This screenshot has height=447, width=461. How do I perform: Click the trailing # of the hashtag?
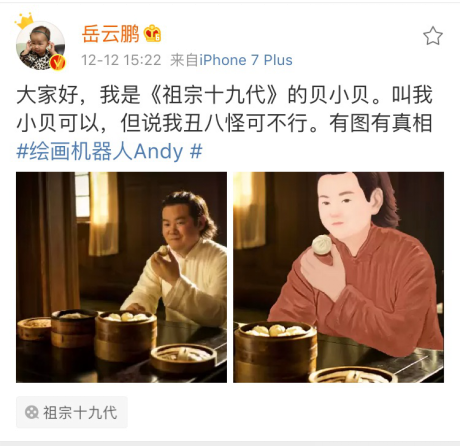pos(196,151)
